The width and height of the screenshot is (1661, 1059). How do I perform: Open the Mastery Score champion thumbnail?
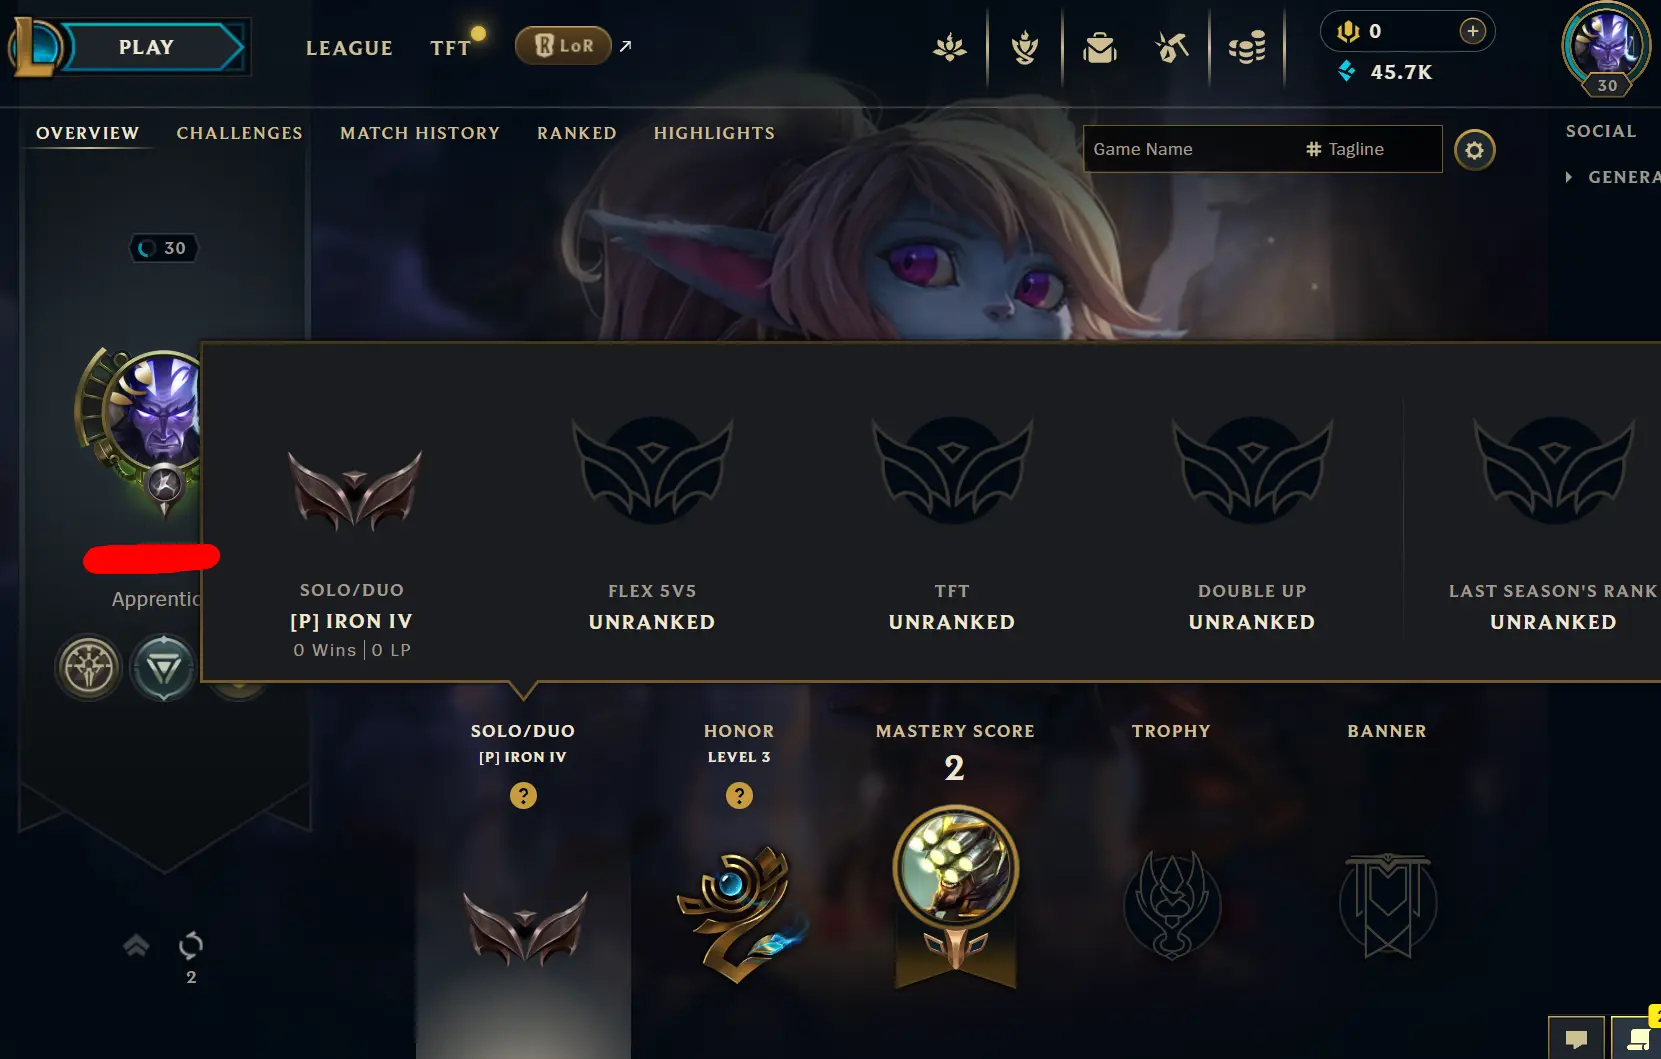click(955, 866)
